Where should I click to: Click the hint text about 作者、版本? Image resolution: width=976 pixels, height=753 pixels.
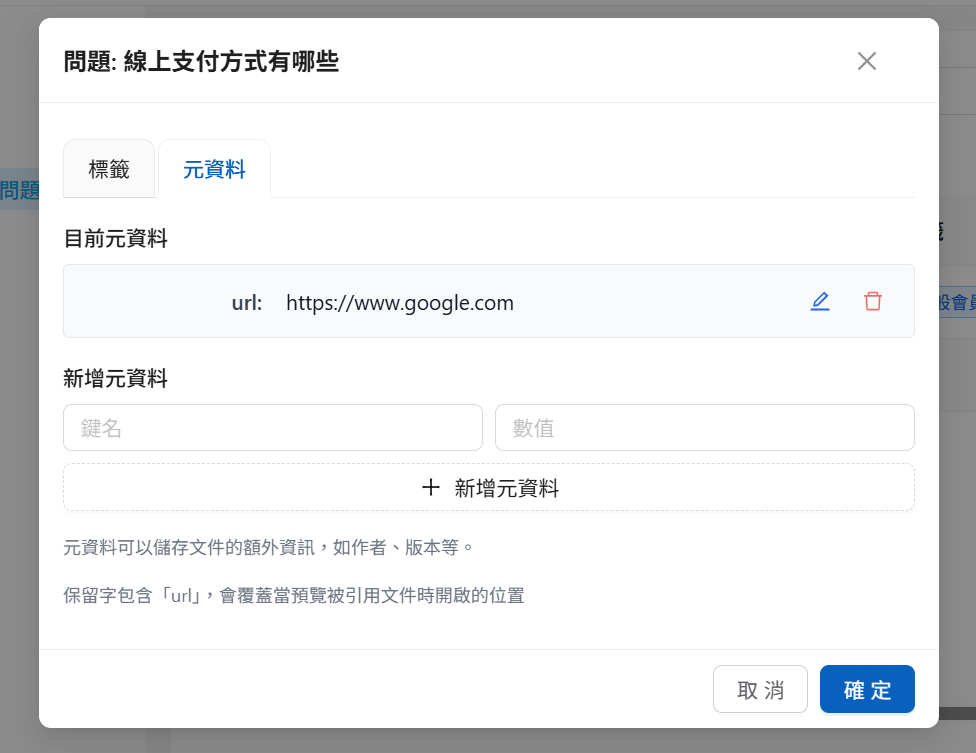point(267,548)
